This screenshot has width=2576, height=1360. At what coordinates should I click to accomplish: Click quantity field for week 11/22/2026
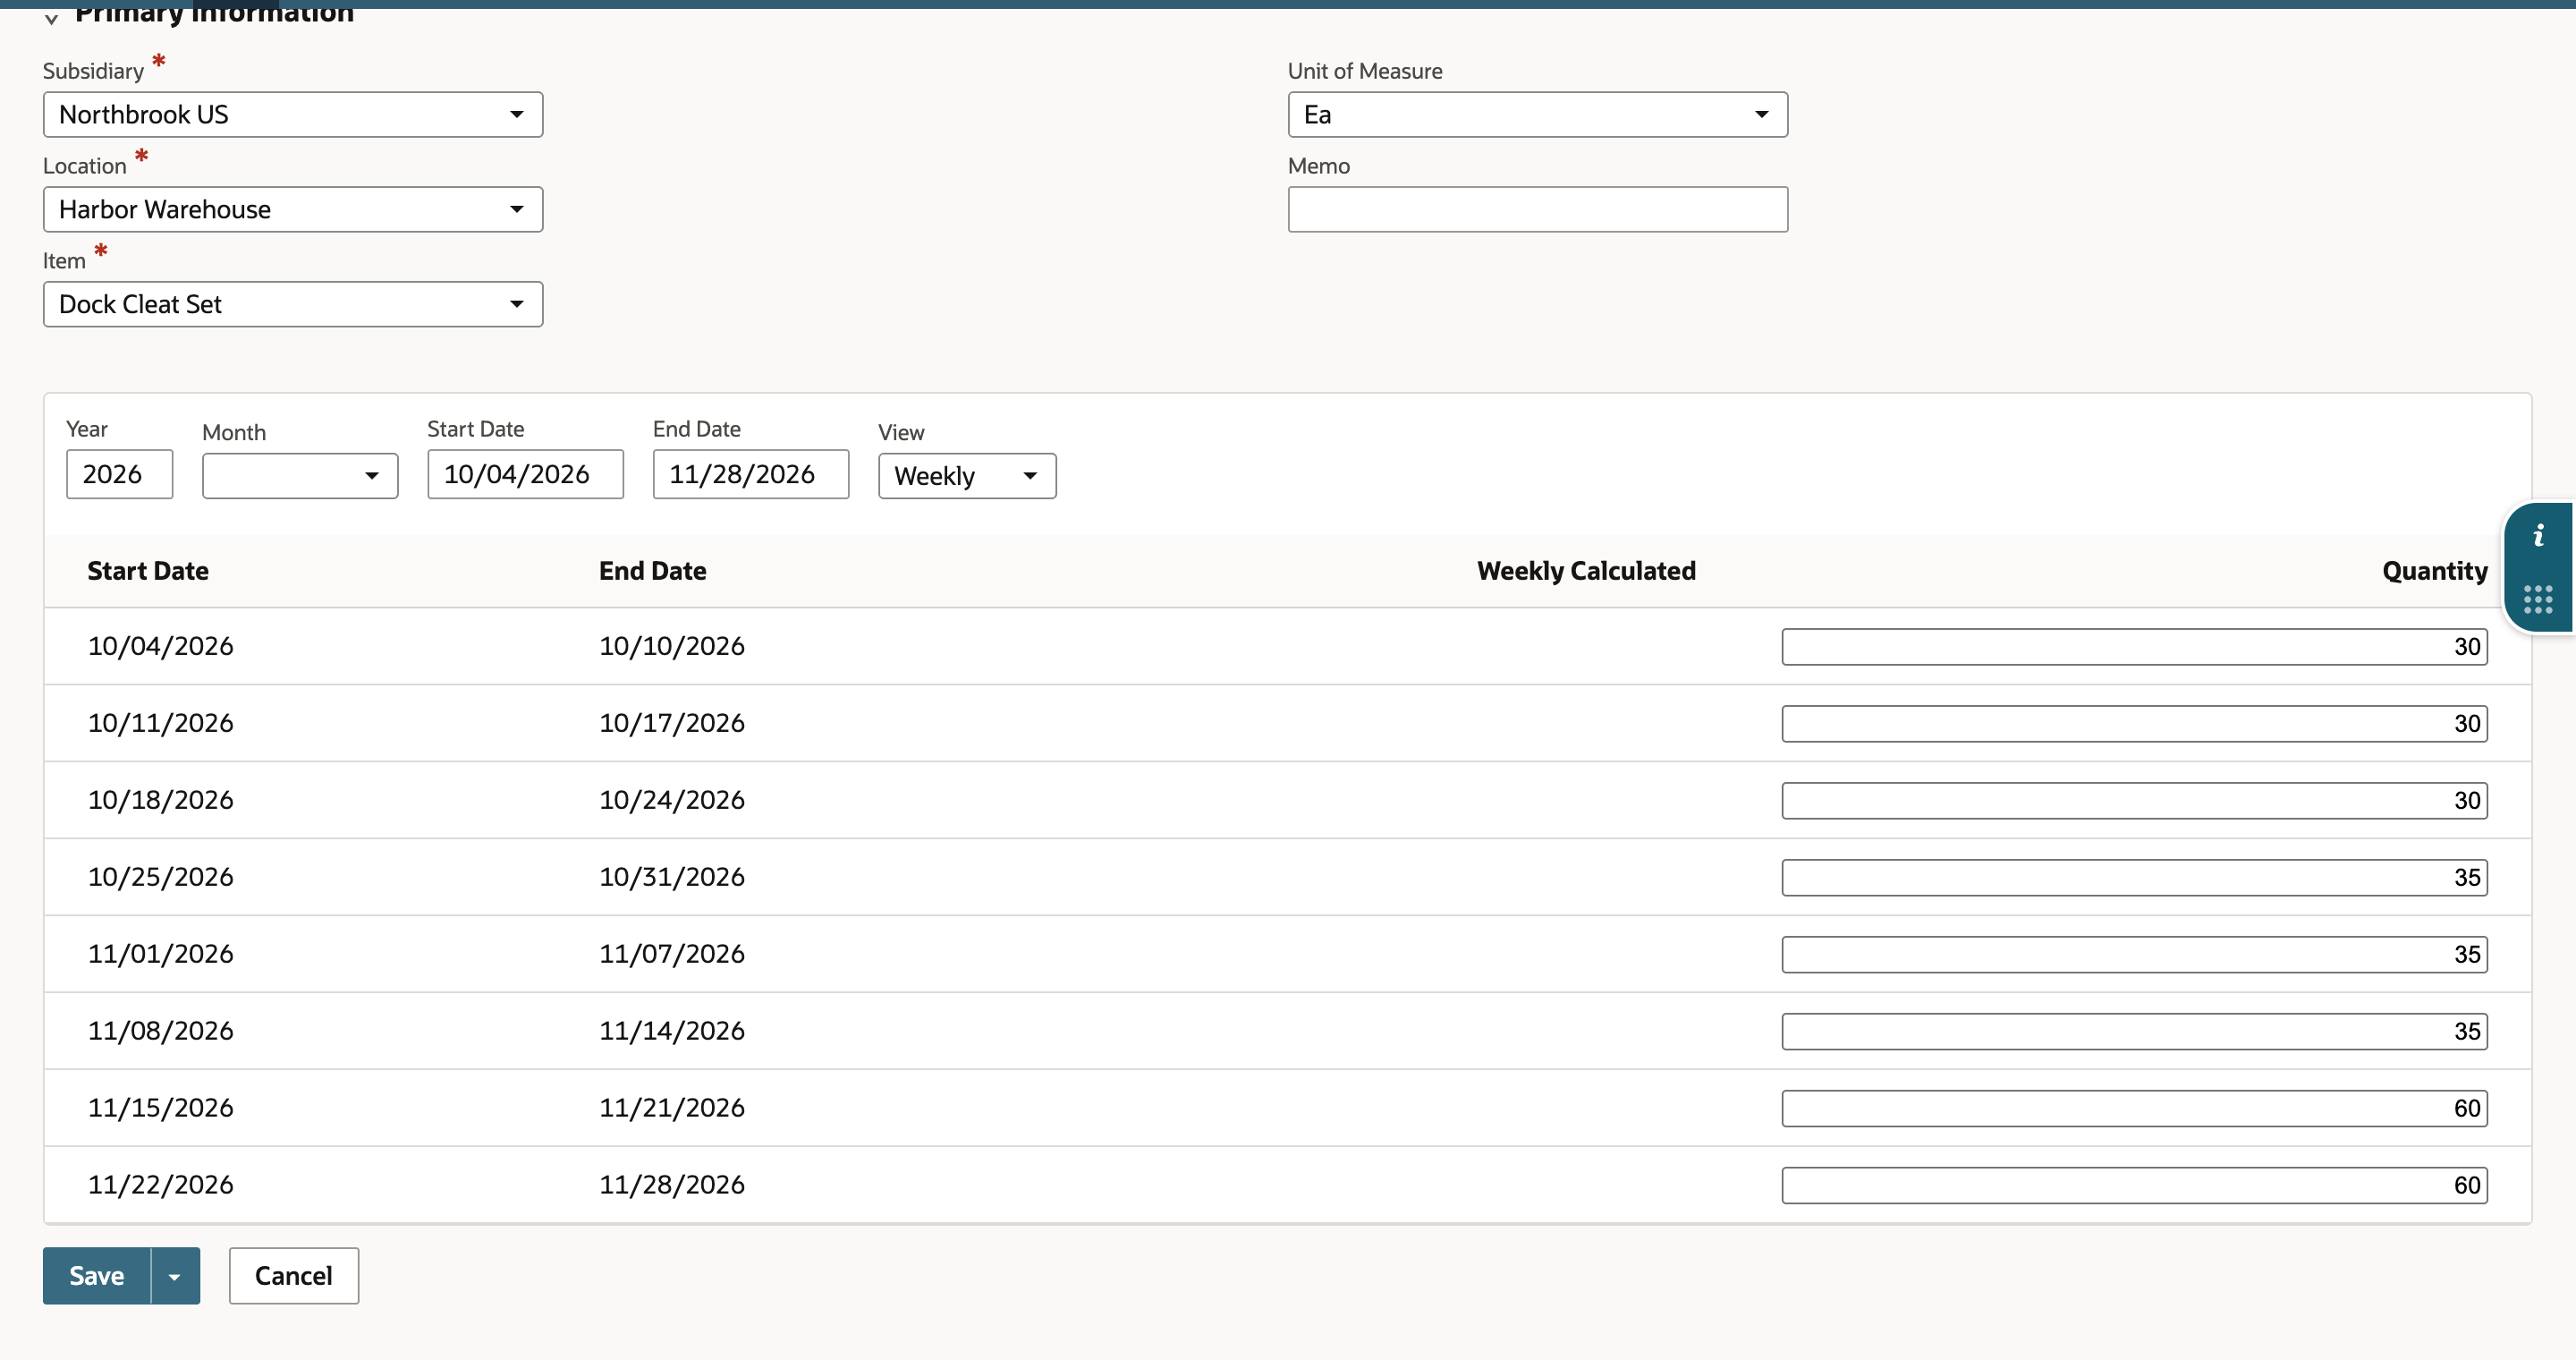click(x=2134, y=1186)
